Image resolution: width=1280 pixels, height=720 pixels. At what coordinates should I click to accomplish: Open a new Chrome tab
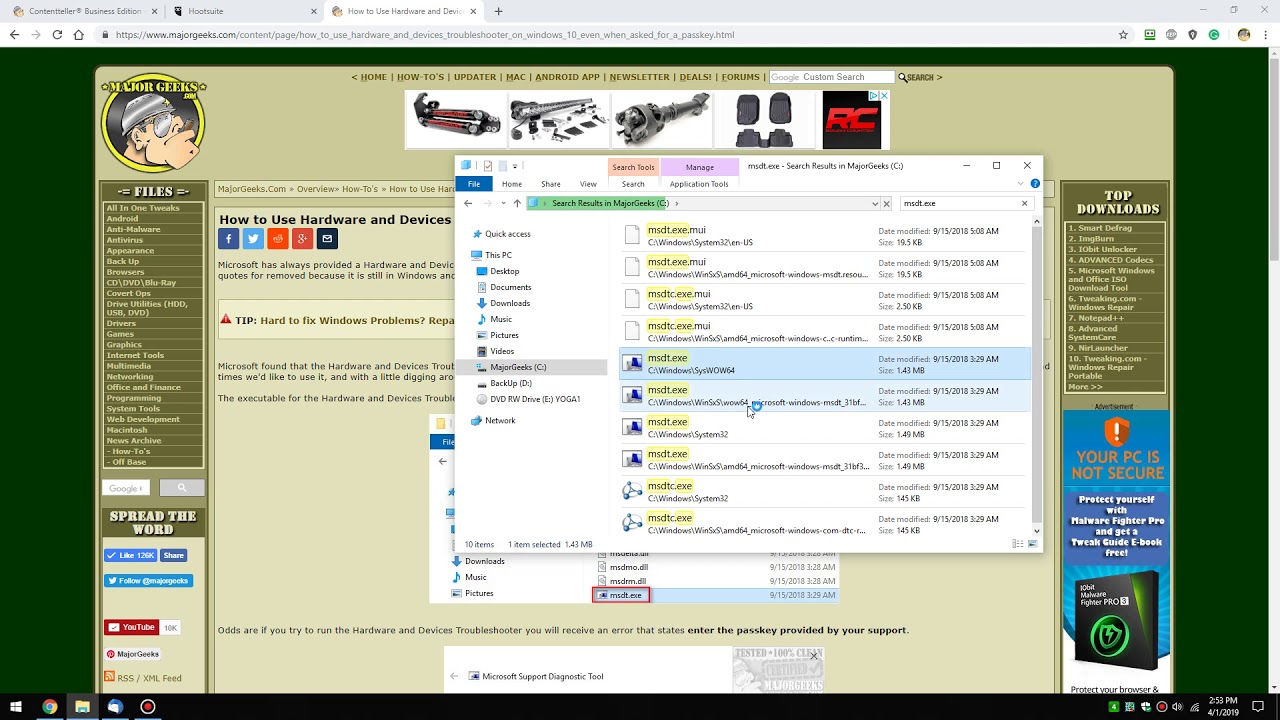[498, 11]
